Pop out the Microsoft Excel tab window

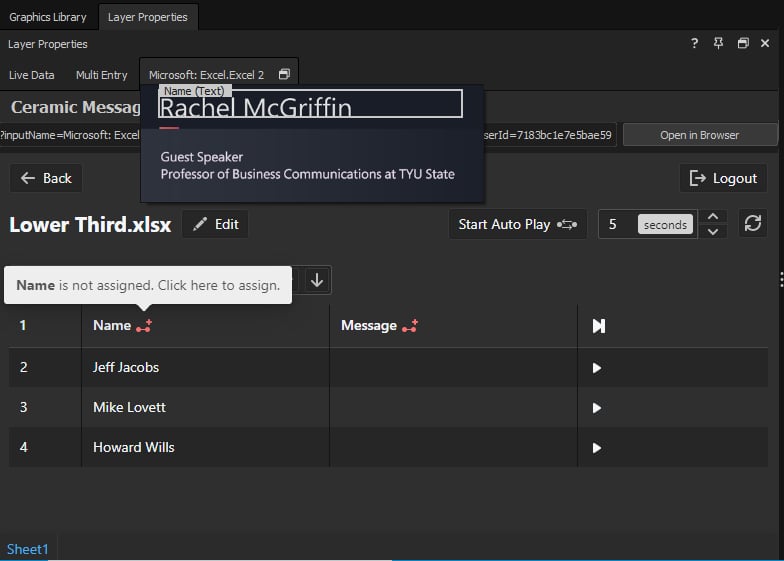click(284, 74)
